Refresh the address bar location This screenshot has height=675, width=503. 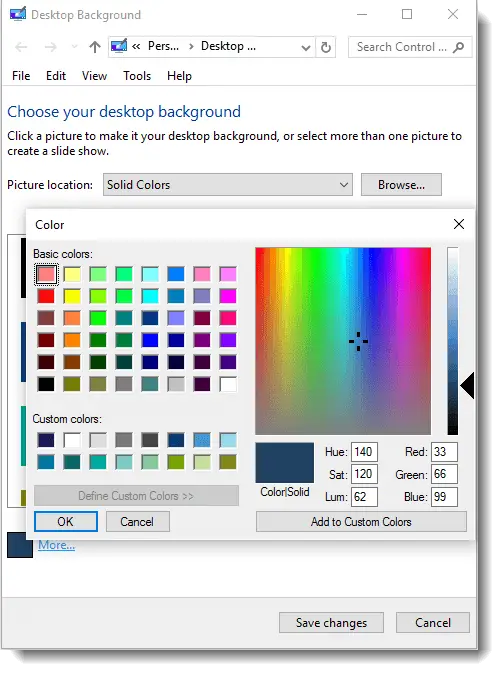pyautogui.click(x=326, y=47)
